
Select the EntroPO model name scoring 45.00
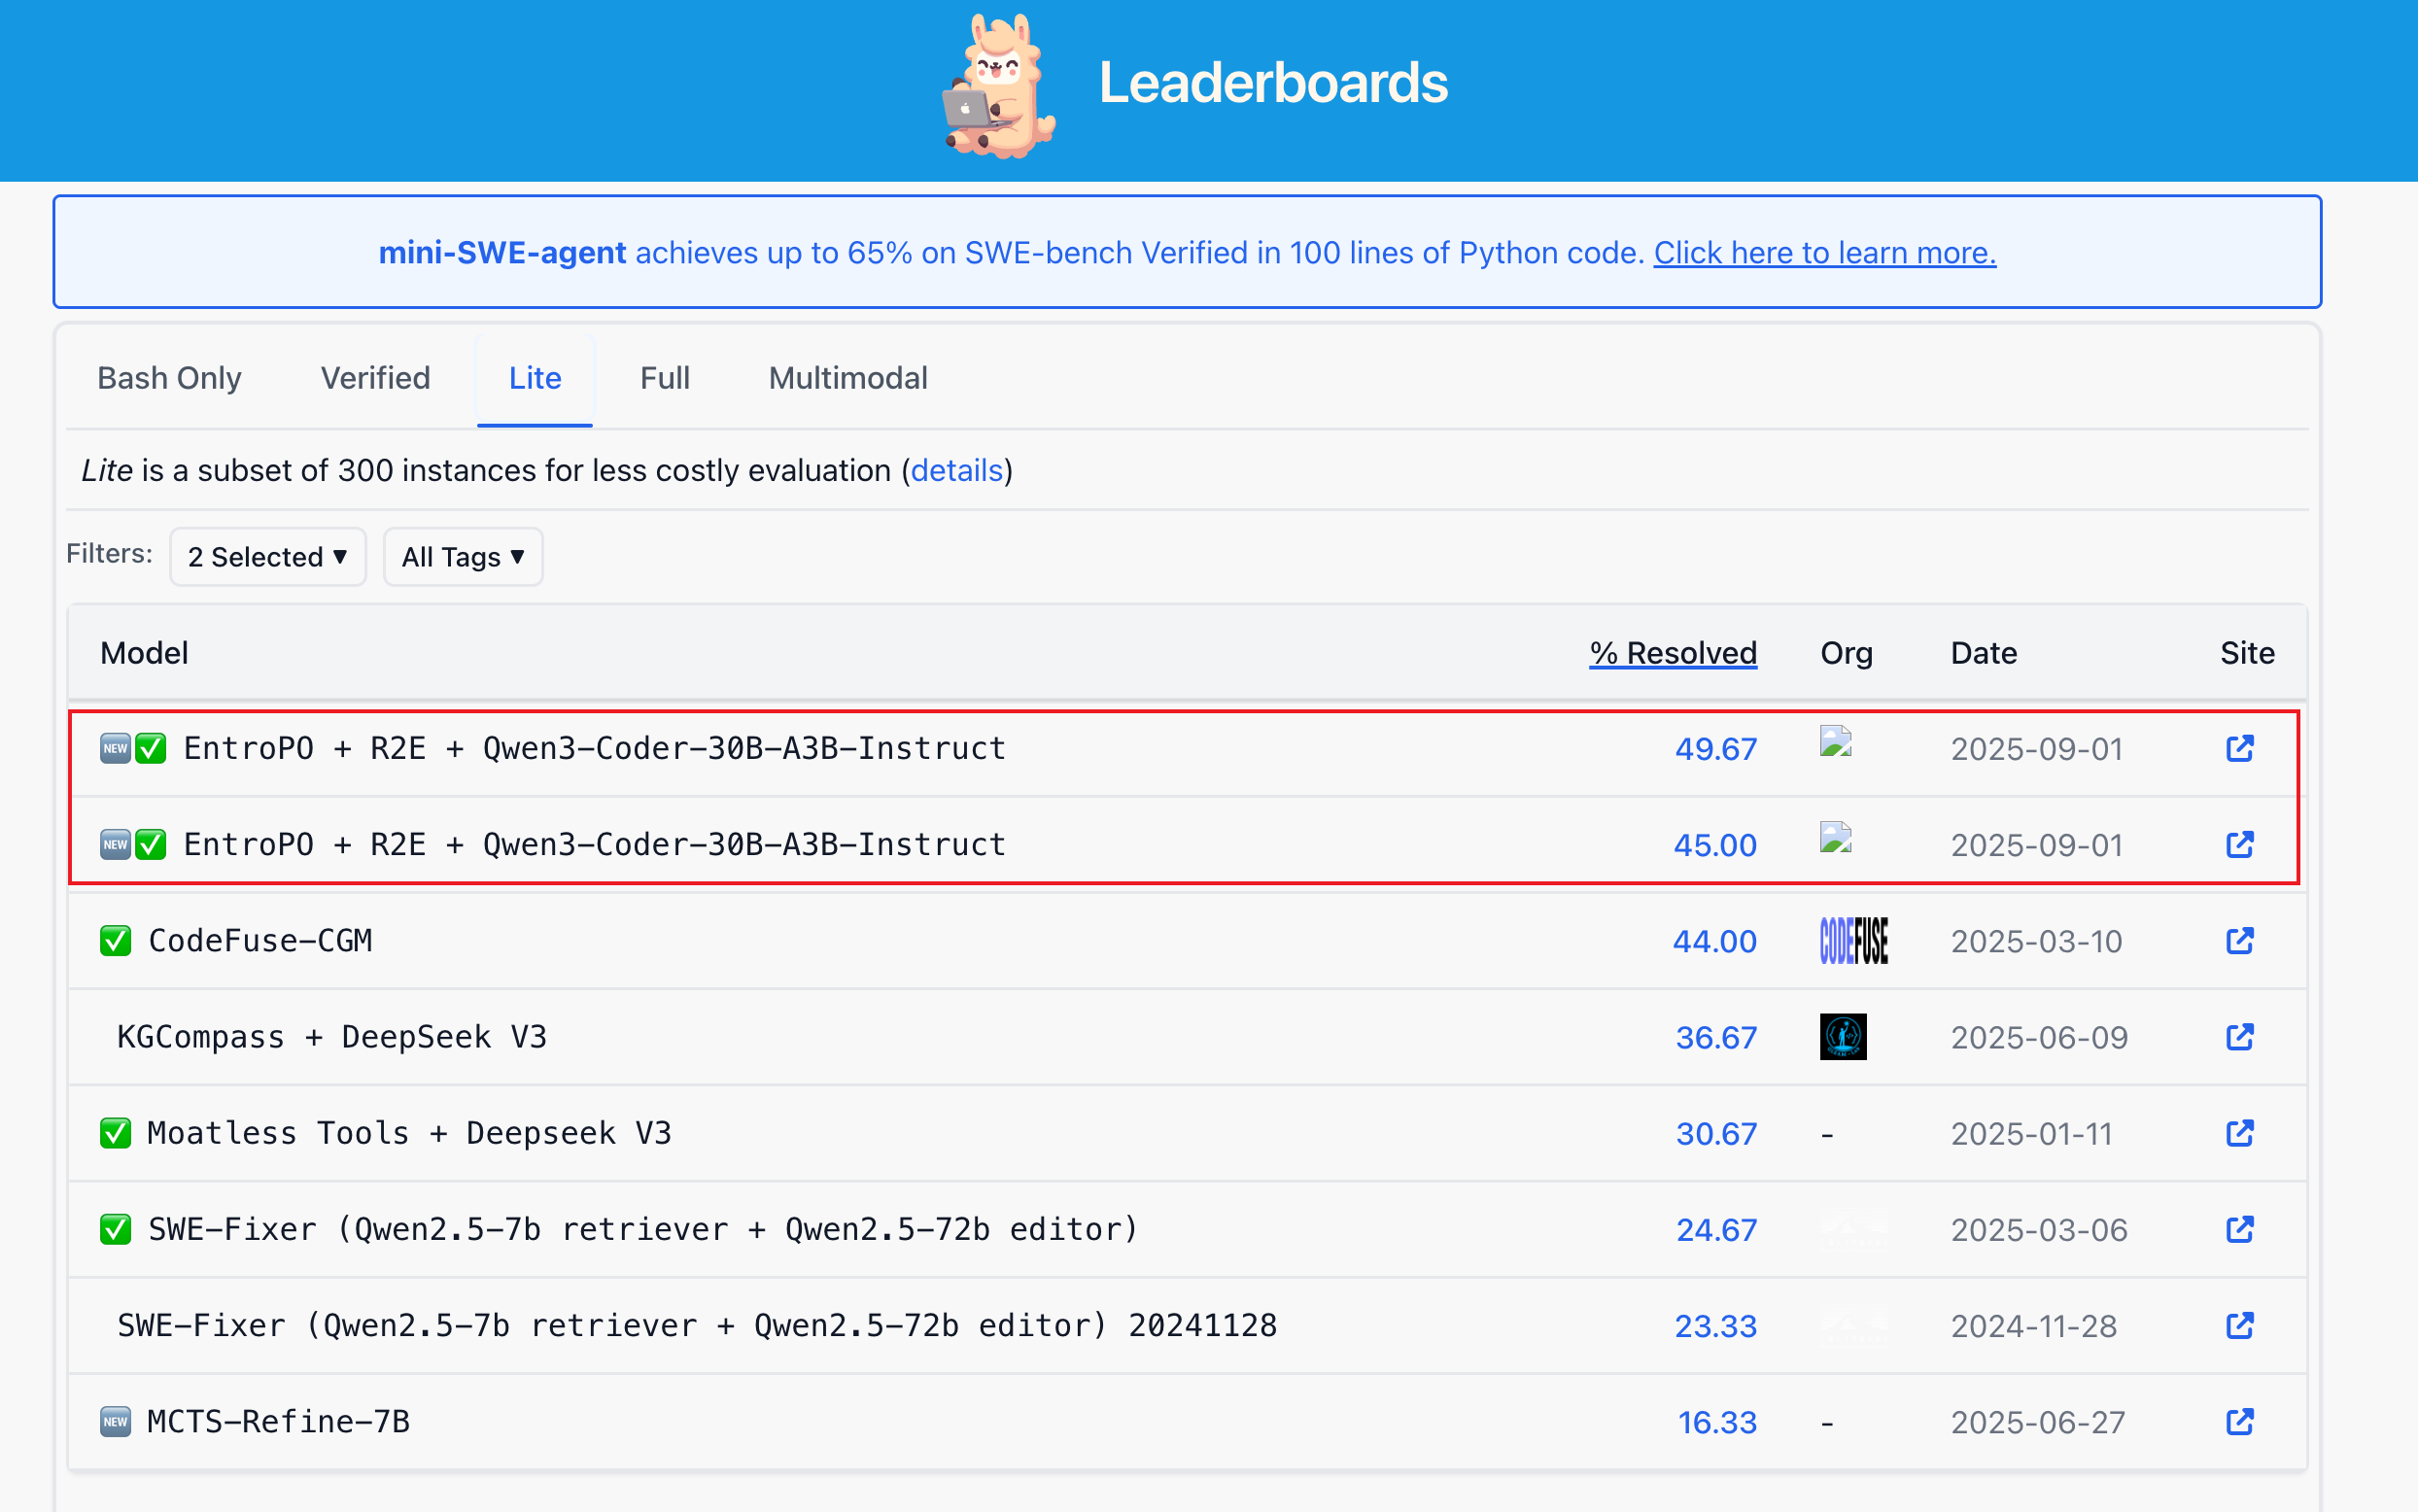pyautogui.click(x=595, y=844)
